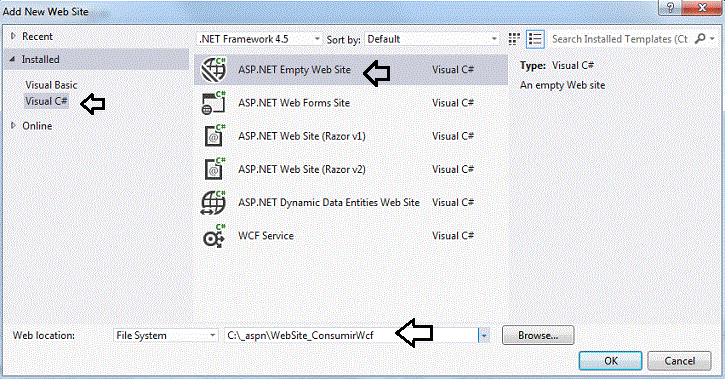Select Visual C# in the tree
725x379 pixels.
point(46,101)
